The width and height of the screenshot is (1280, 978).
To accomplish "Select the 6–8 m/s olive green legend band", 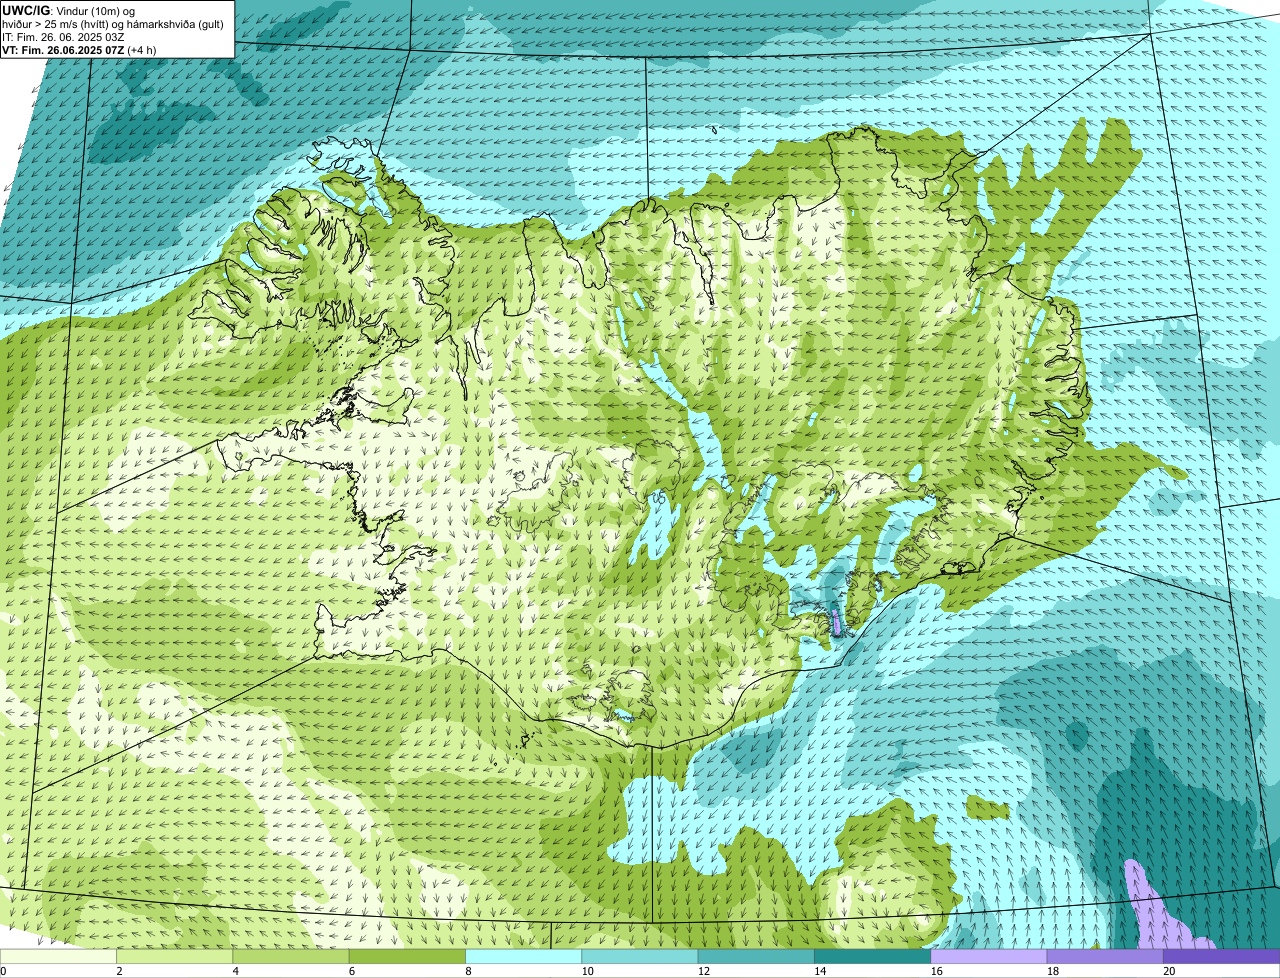I will [408, 956].
